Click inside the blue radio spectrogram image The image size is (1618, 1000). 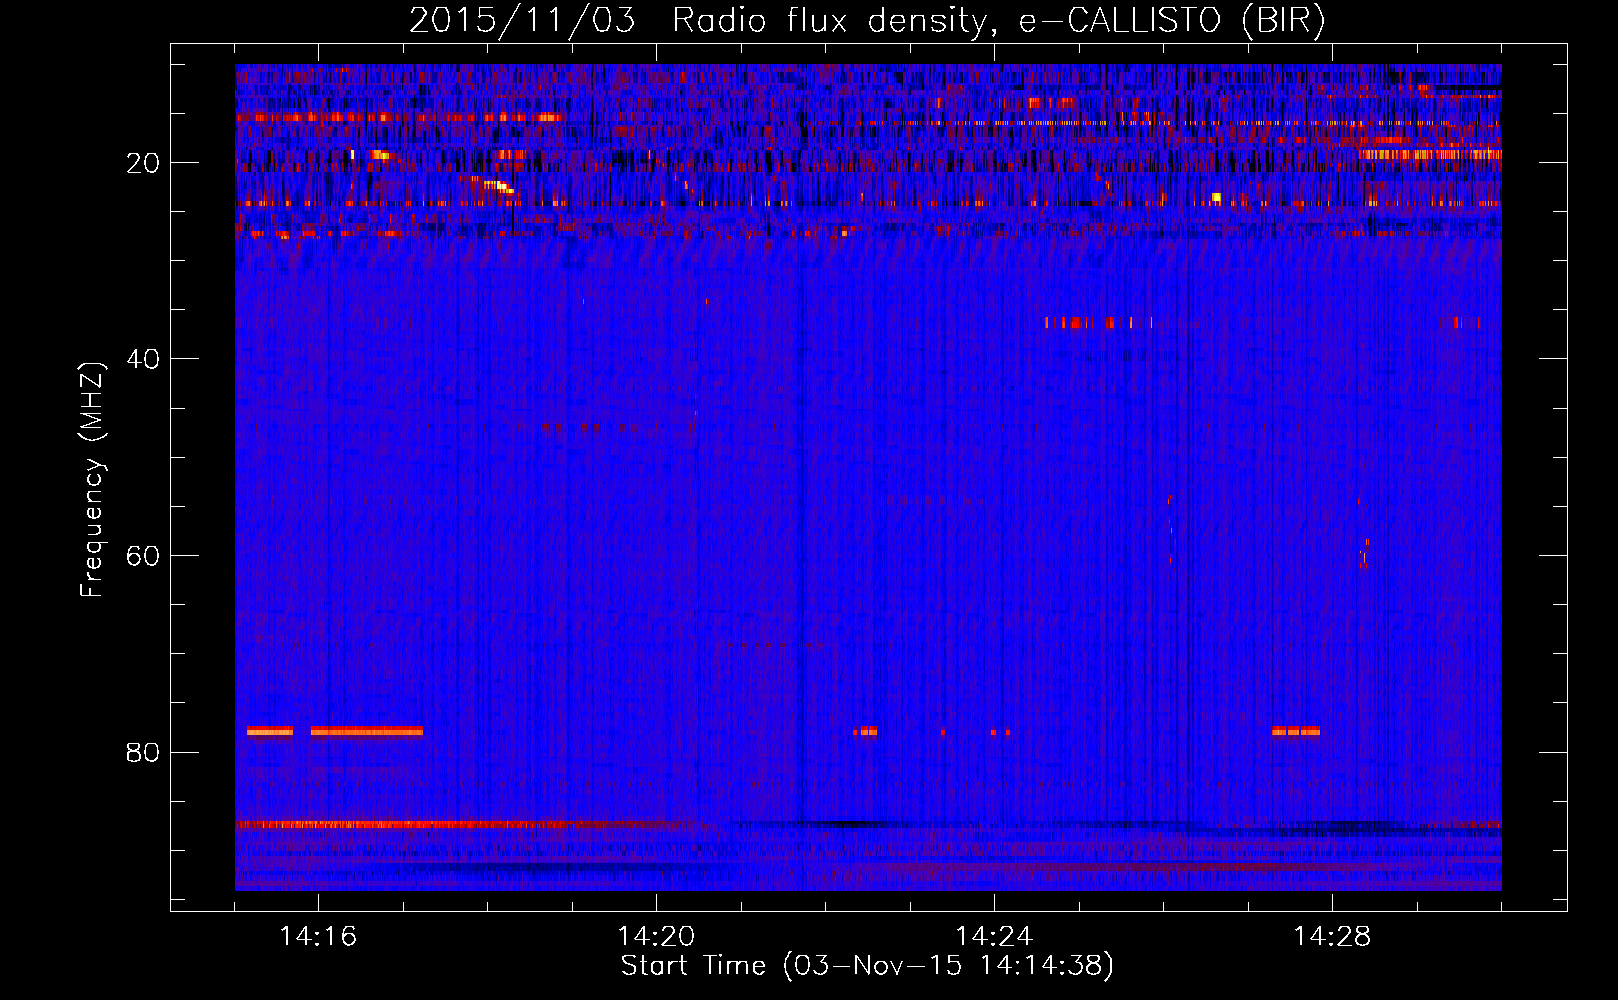868,477
